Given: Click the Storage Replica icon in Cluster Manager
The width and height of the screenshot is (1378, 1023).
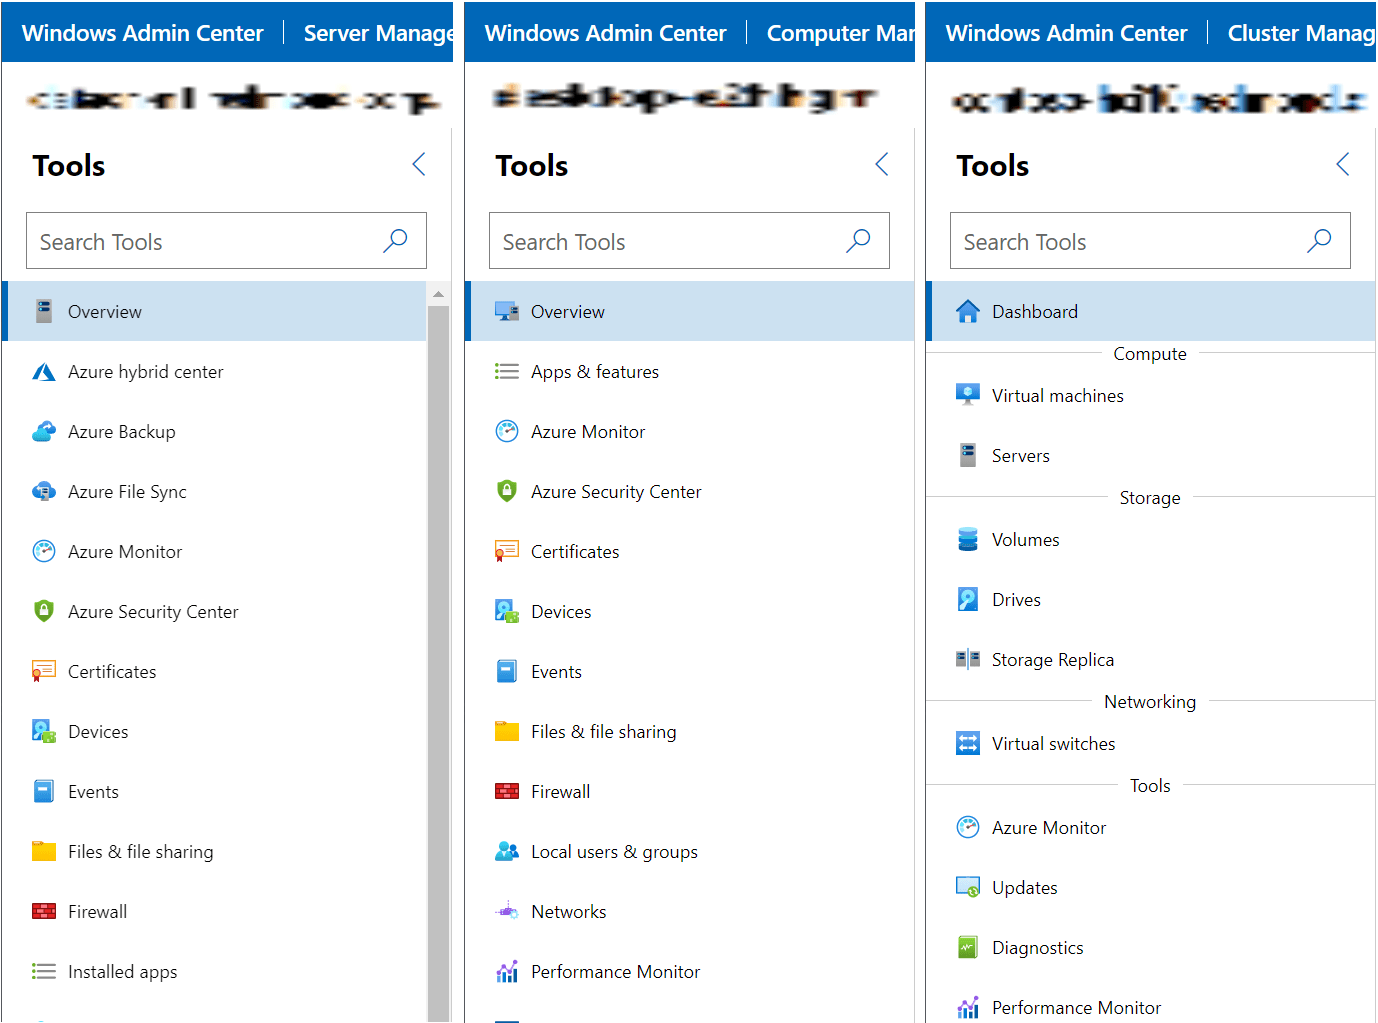Looking at the screenshot, I should [967, 659].
